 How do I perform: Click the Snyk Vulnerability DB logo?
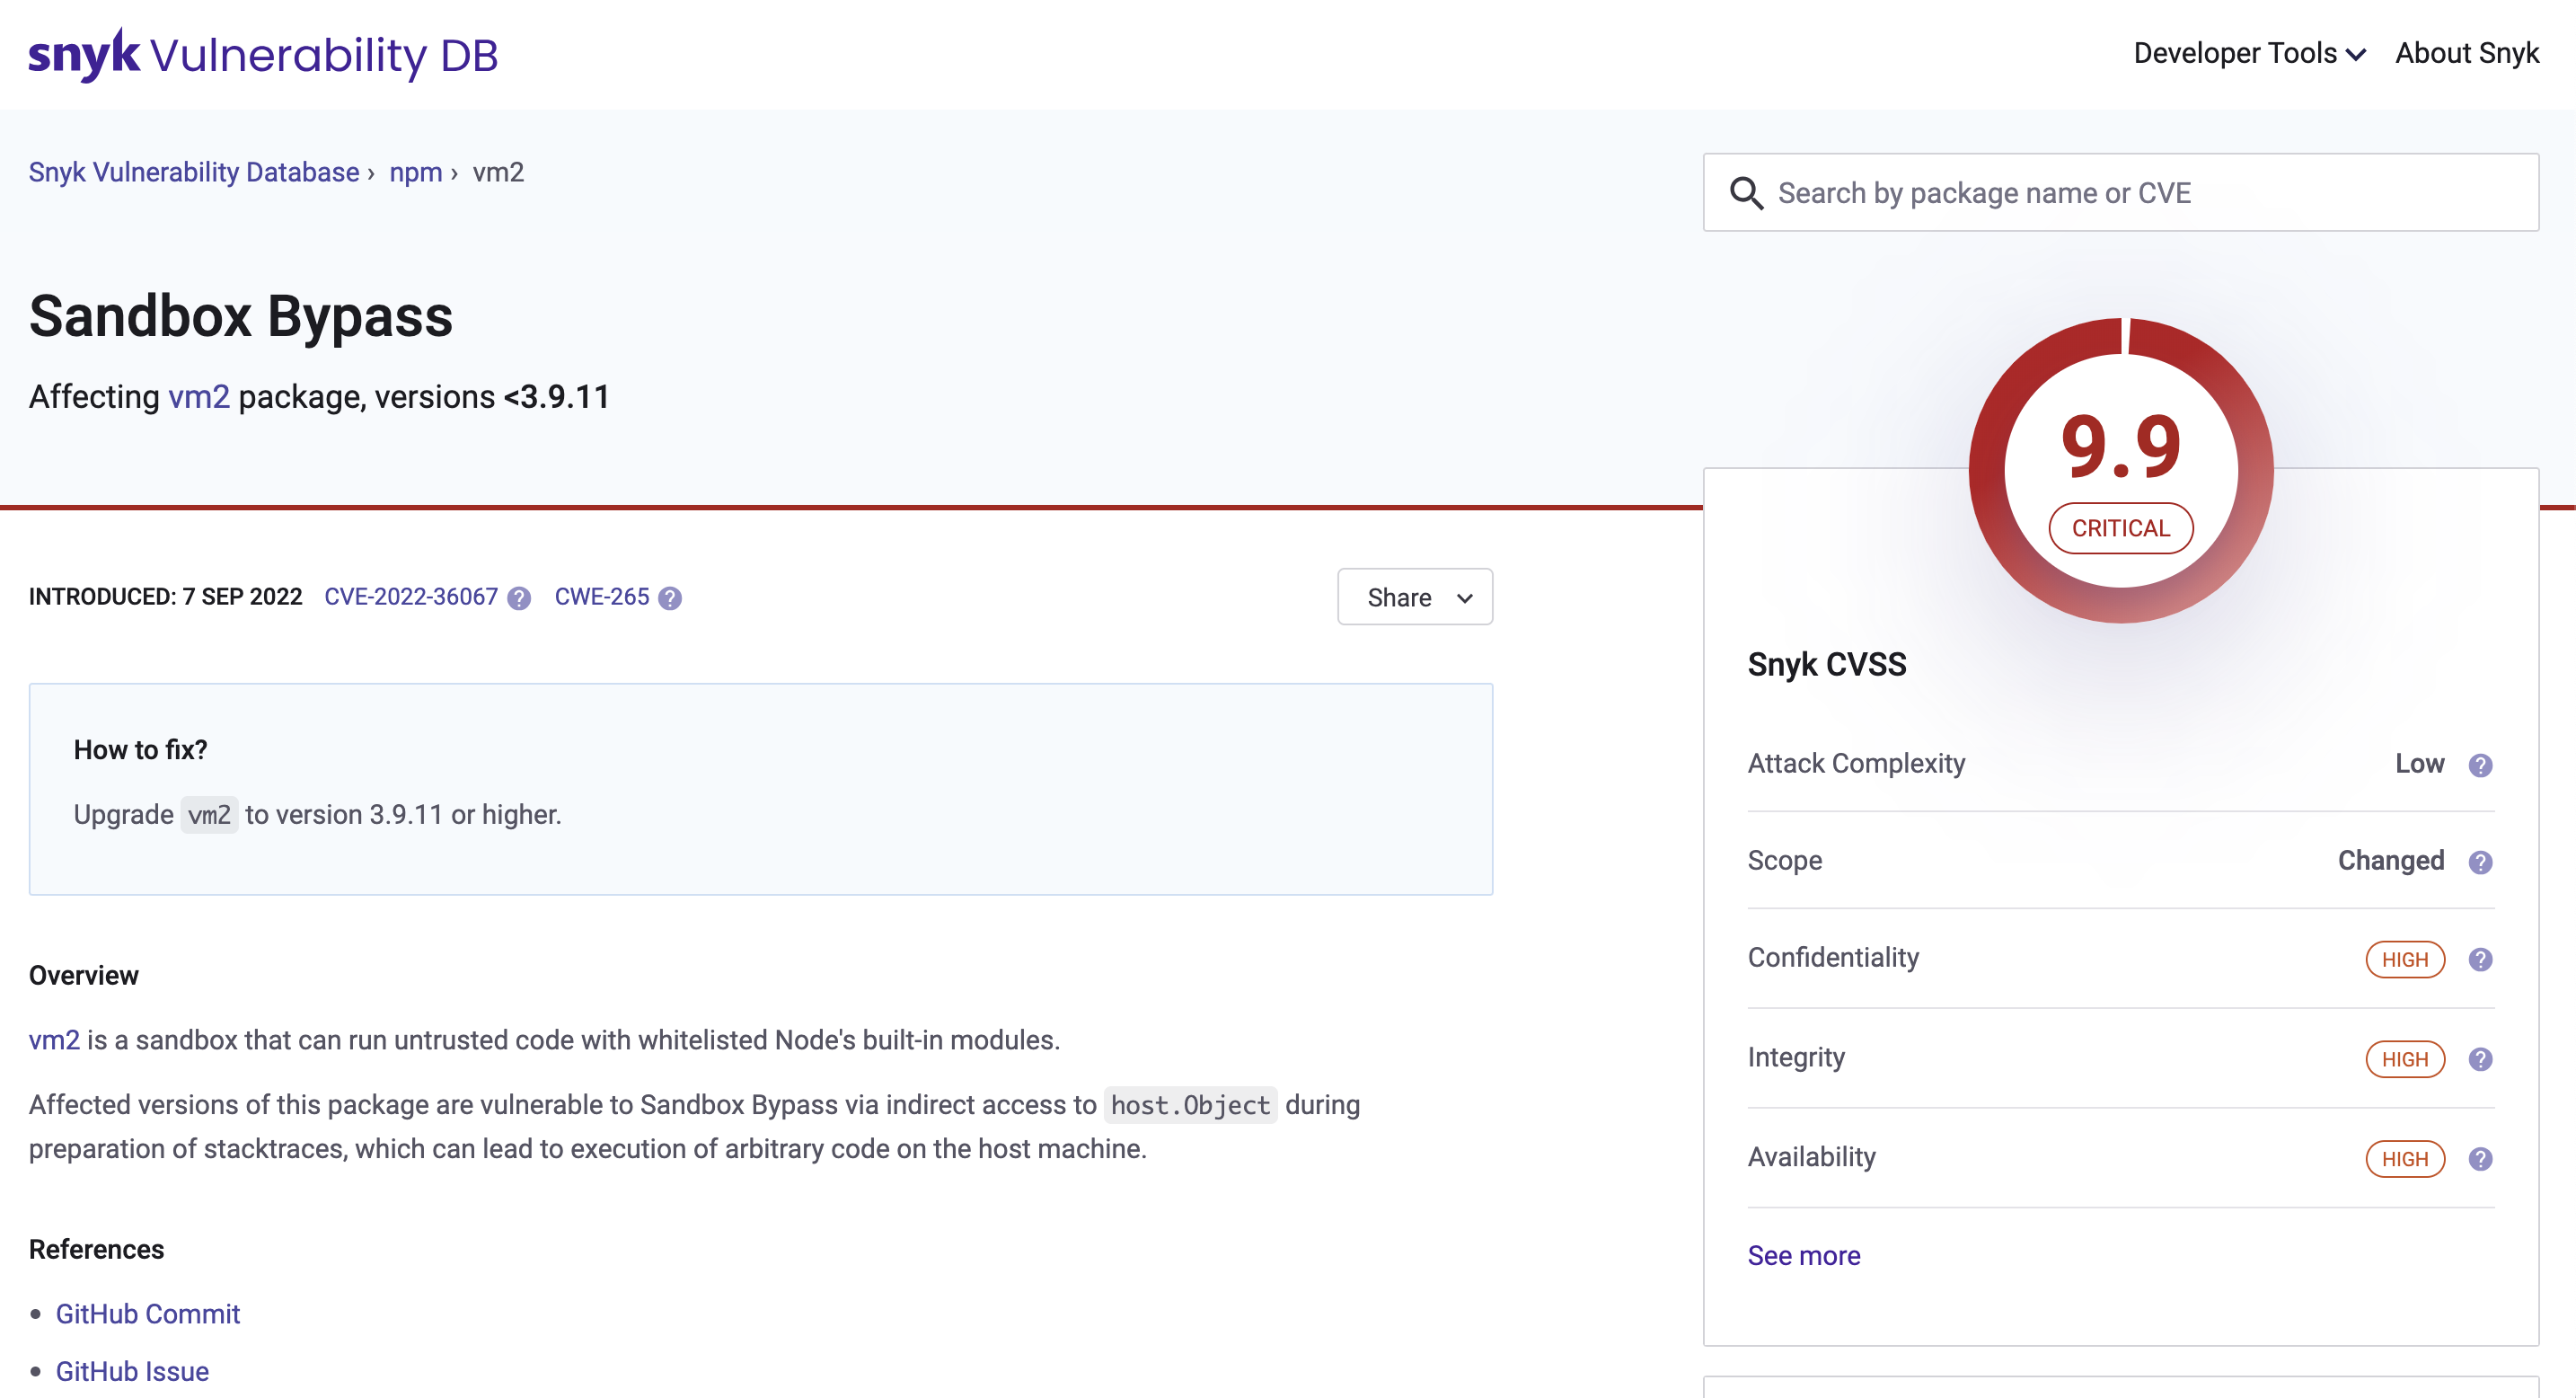click(263, 55)
